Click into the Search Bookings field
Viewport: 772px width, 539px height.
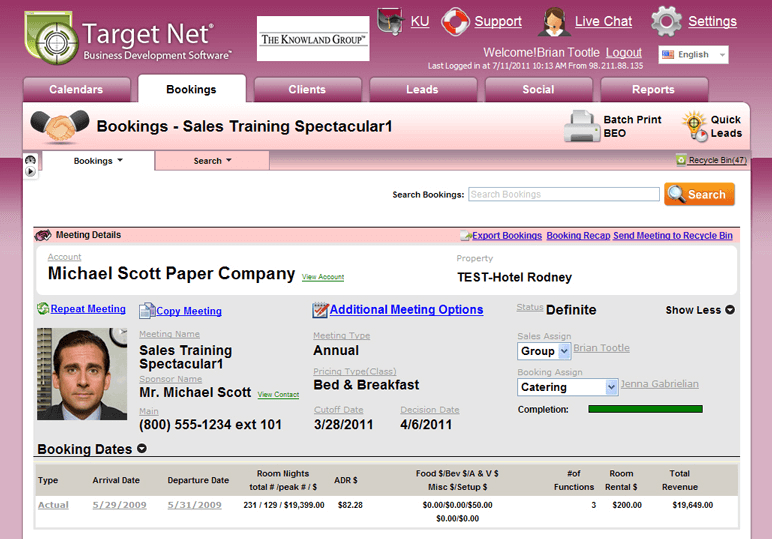[x=564, y=194]
